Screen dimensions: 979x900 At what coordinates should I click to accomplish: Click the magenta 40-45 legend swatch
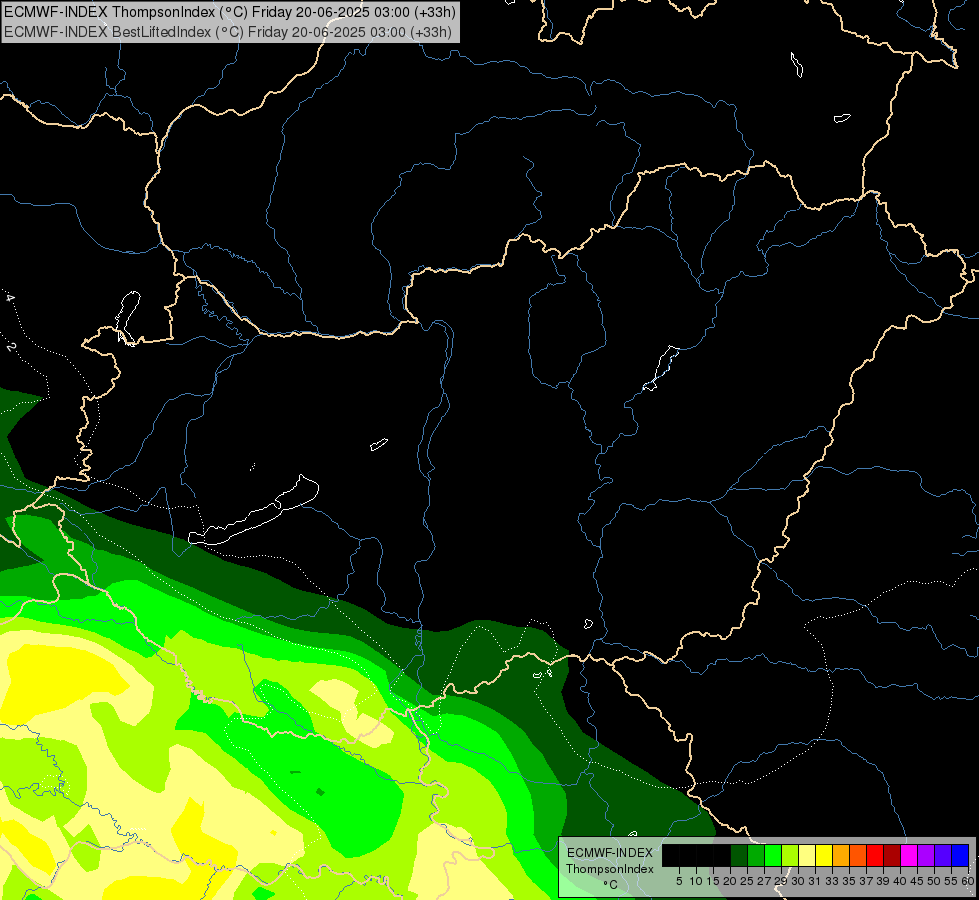[909, 855]
